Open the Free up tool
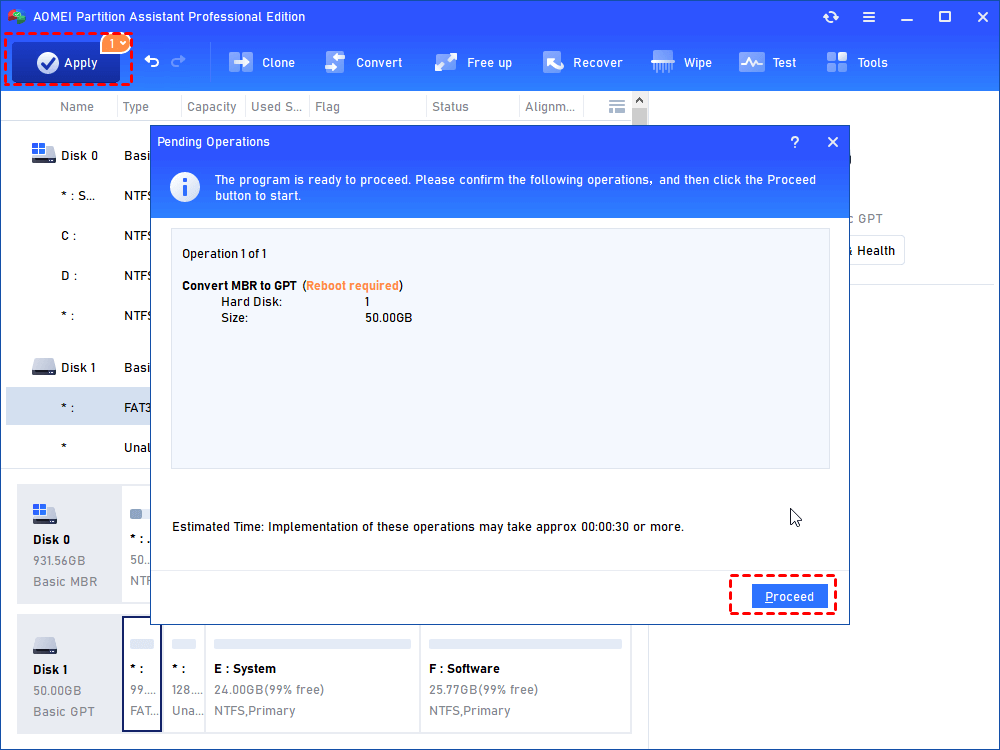The image size is (1000, 750). pyautogui.click(x=474, y=63)
